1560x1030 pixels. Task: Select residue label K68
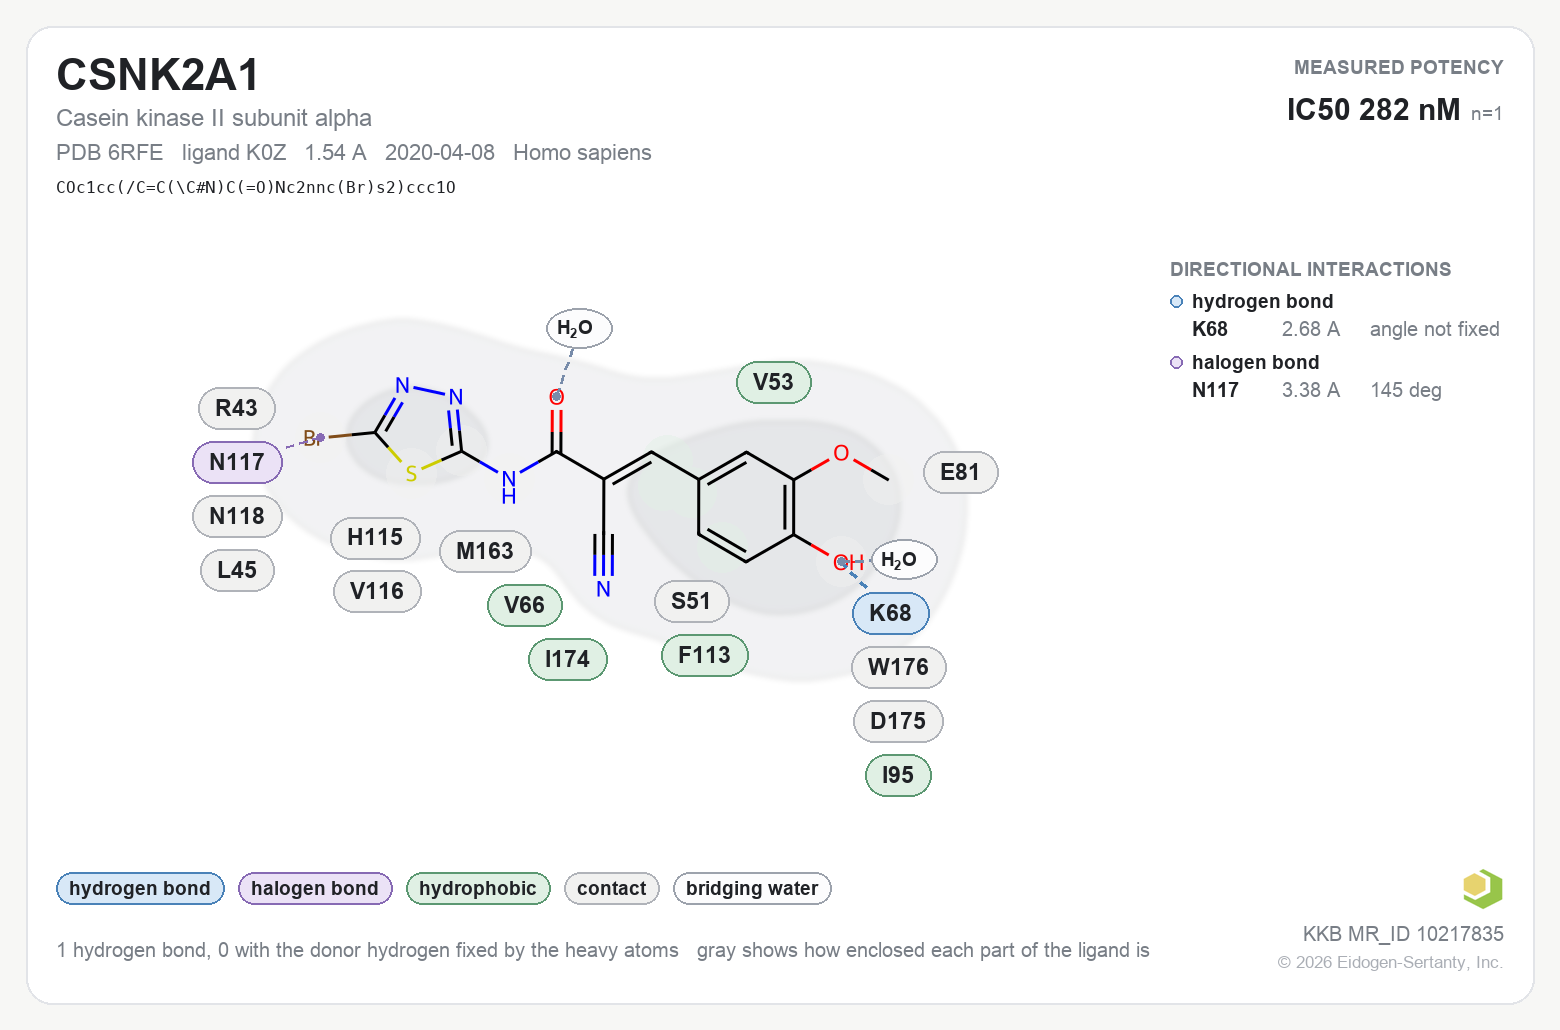tap(890, 613)
